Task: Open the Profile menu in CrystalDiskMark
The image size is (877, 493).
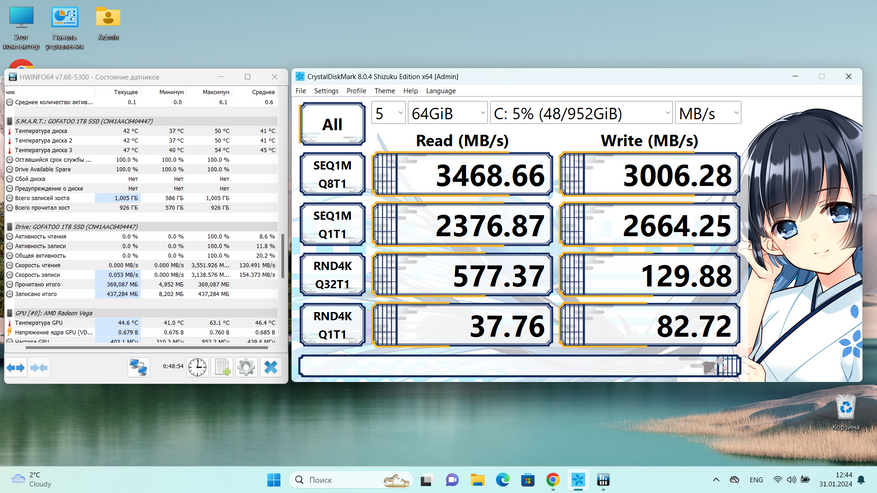Action: tap(356, 91)
